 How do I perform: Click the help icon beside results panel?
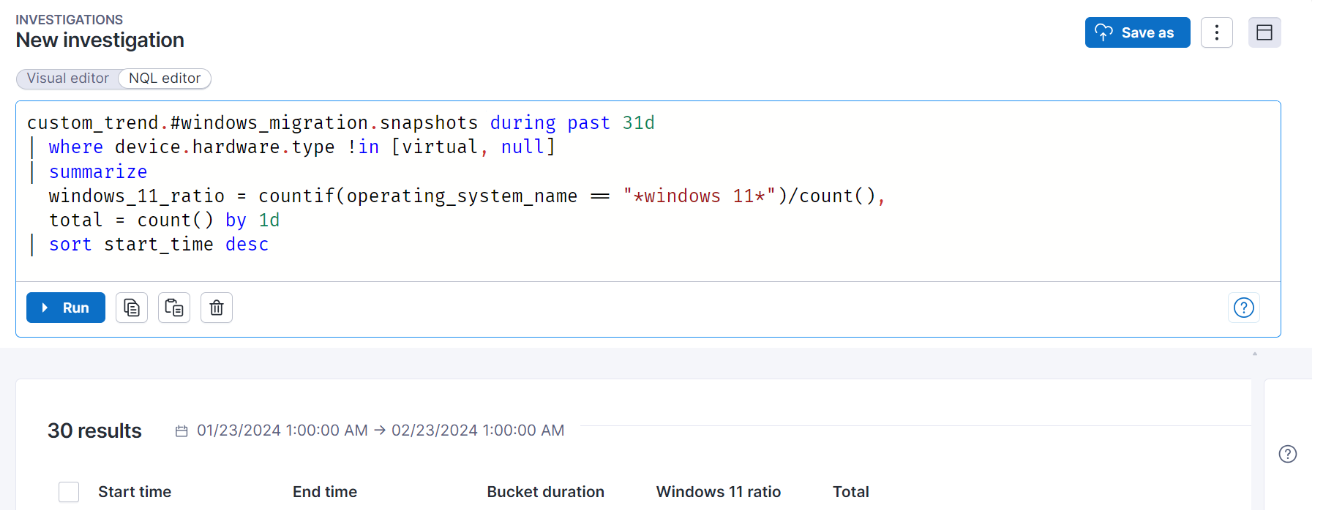pos(1288,454)
